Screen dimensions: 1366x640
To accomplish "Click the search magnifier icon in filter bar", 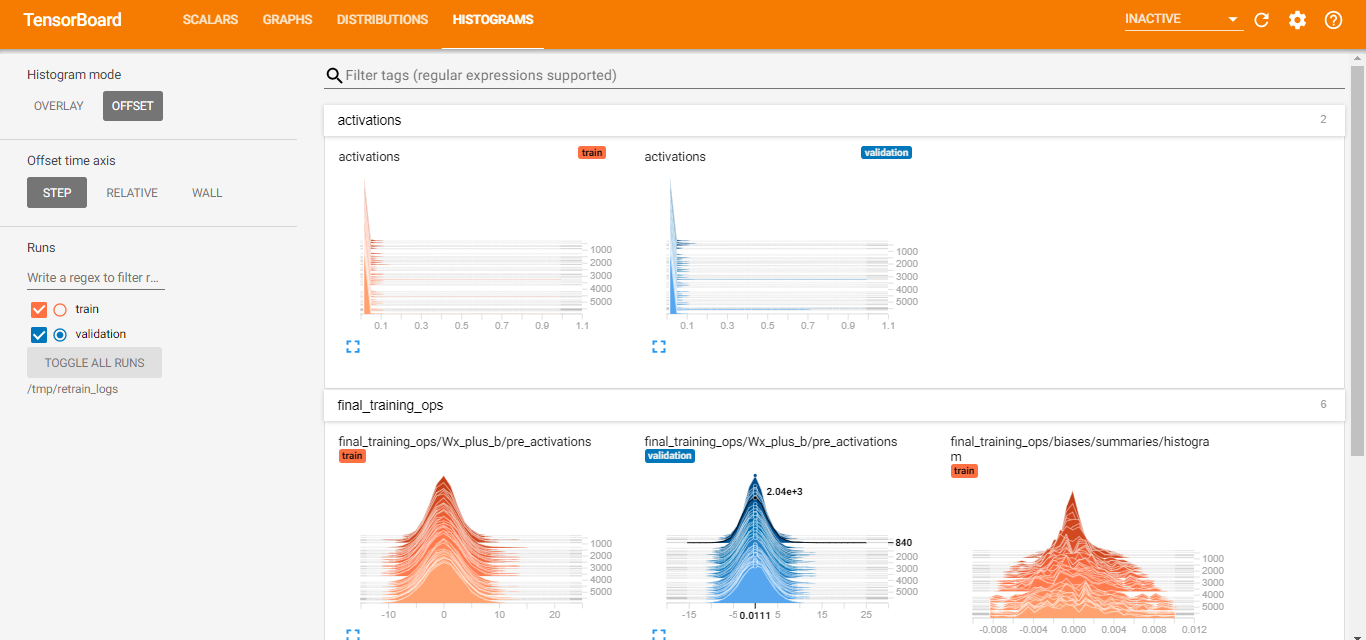I will (x=334, y=76).
